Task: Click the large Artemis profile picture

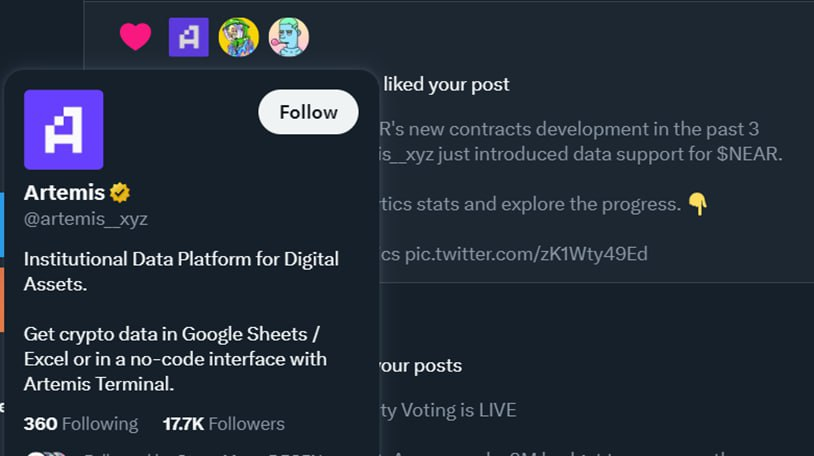Action: click(x=64, y=130)
